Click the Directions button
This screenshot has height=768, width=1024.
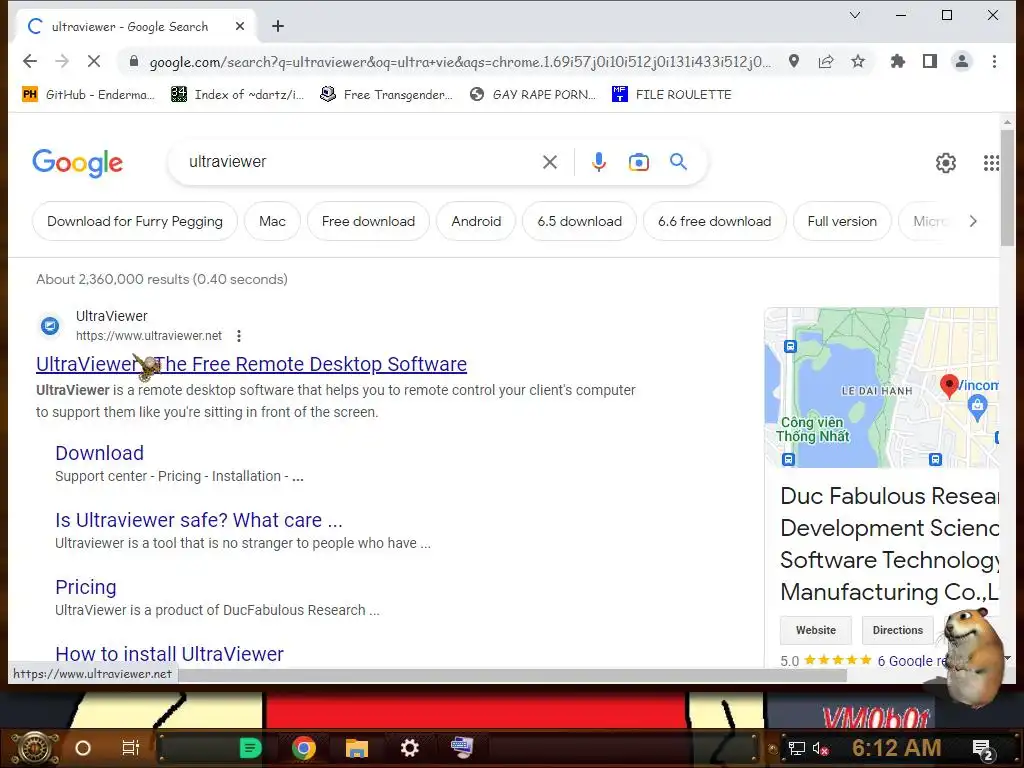click(898, 630)
